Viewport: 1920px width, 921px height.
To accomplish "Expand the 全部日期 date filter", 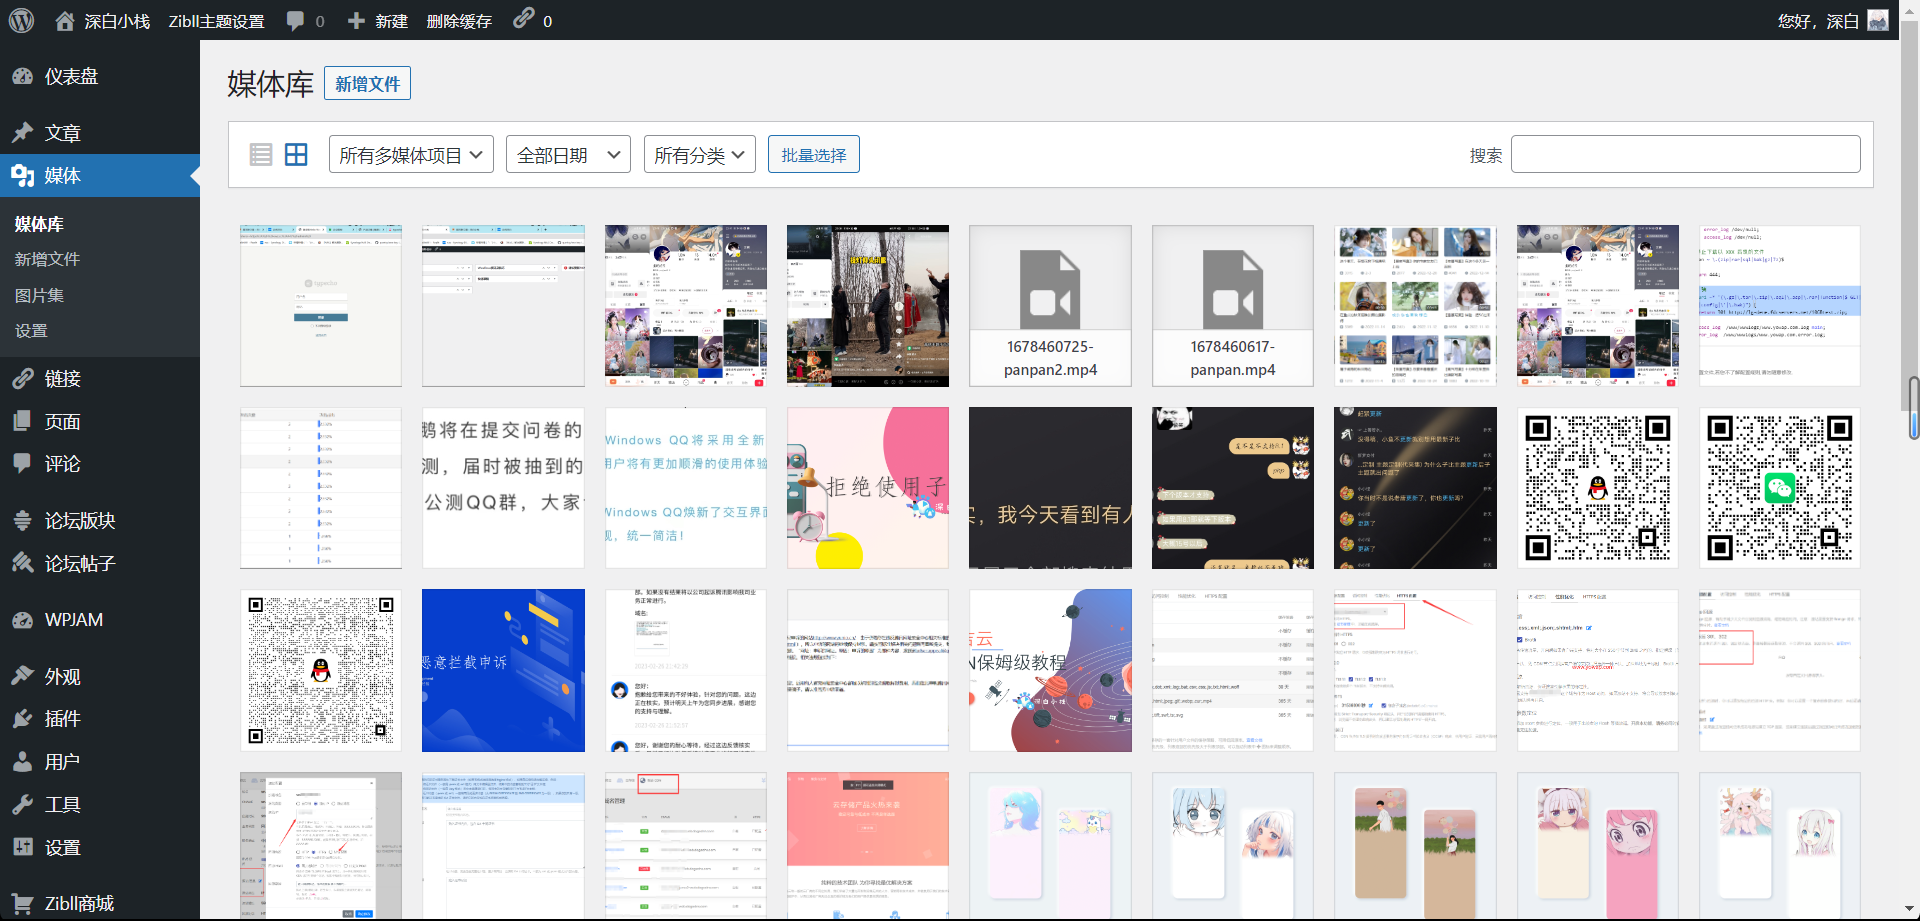I will point(567,154).
